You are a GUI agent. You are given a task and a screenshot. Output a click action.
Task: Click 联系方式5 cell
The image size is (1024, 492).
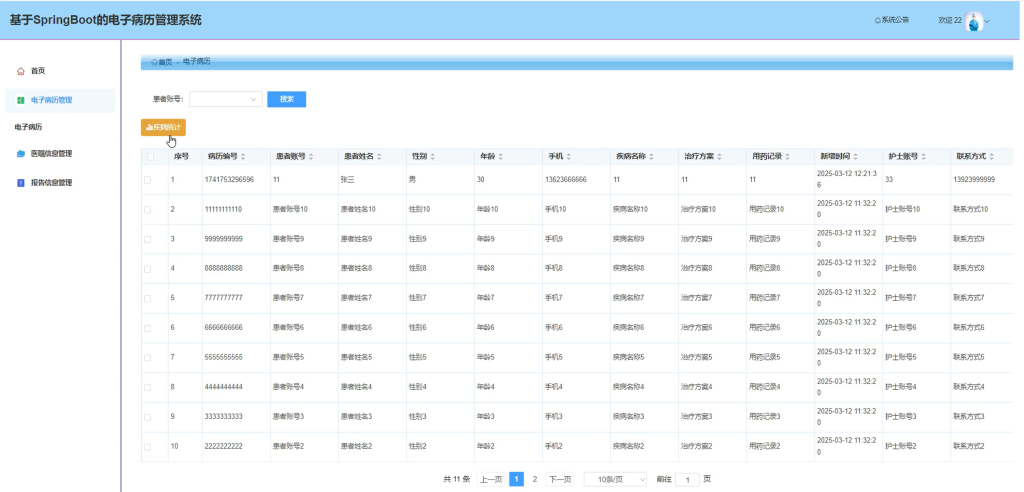(968, 358)
